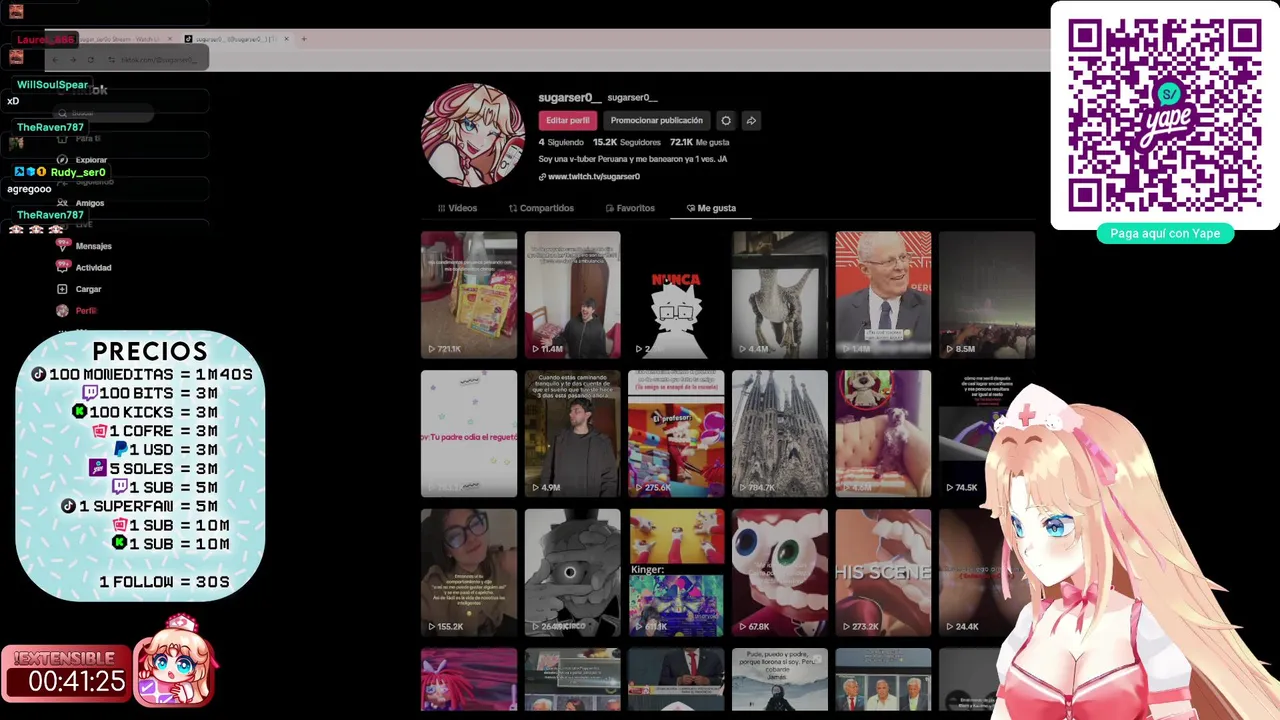Open site information icon beside tiktok.com URL
This screenshot has width=1280, height=720.
[x=111, y=60]
